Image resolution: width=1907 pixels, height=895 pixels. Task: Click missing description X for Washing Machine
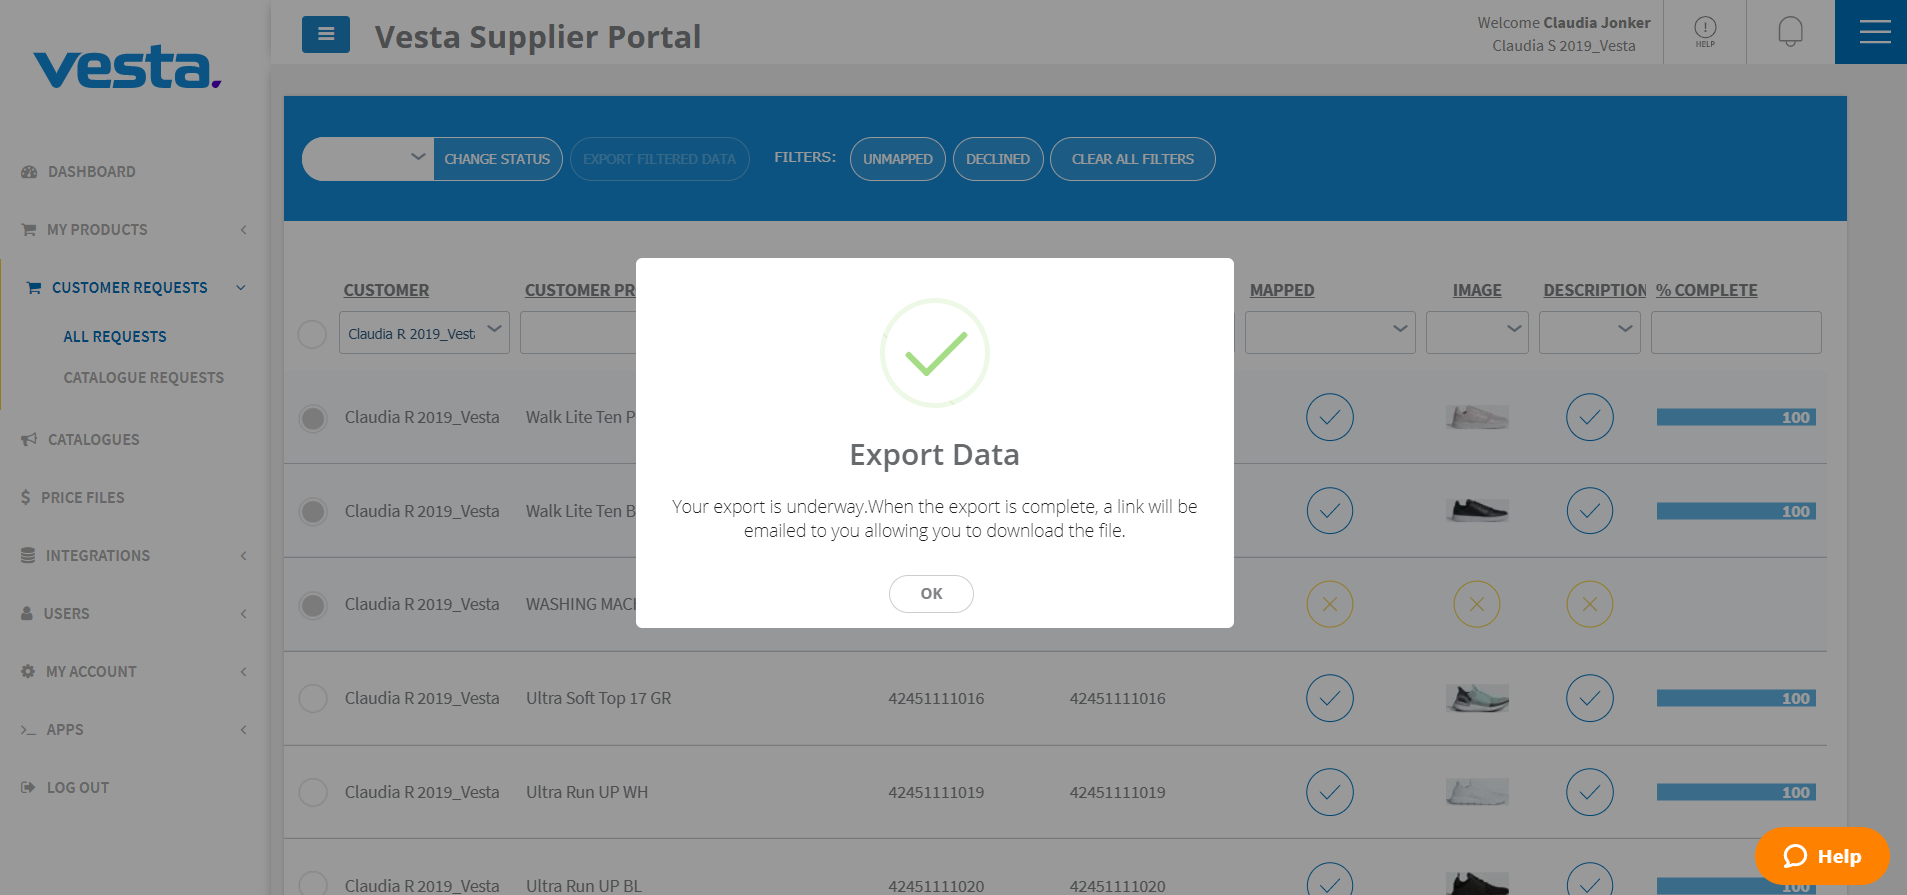coord(1590,604)
